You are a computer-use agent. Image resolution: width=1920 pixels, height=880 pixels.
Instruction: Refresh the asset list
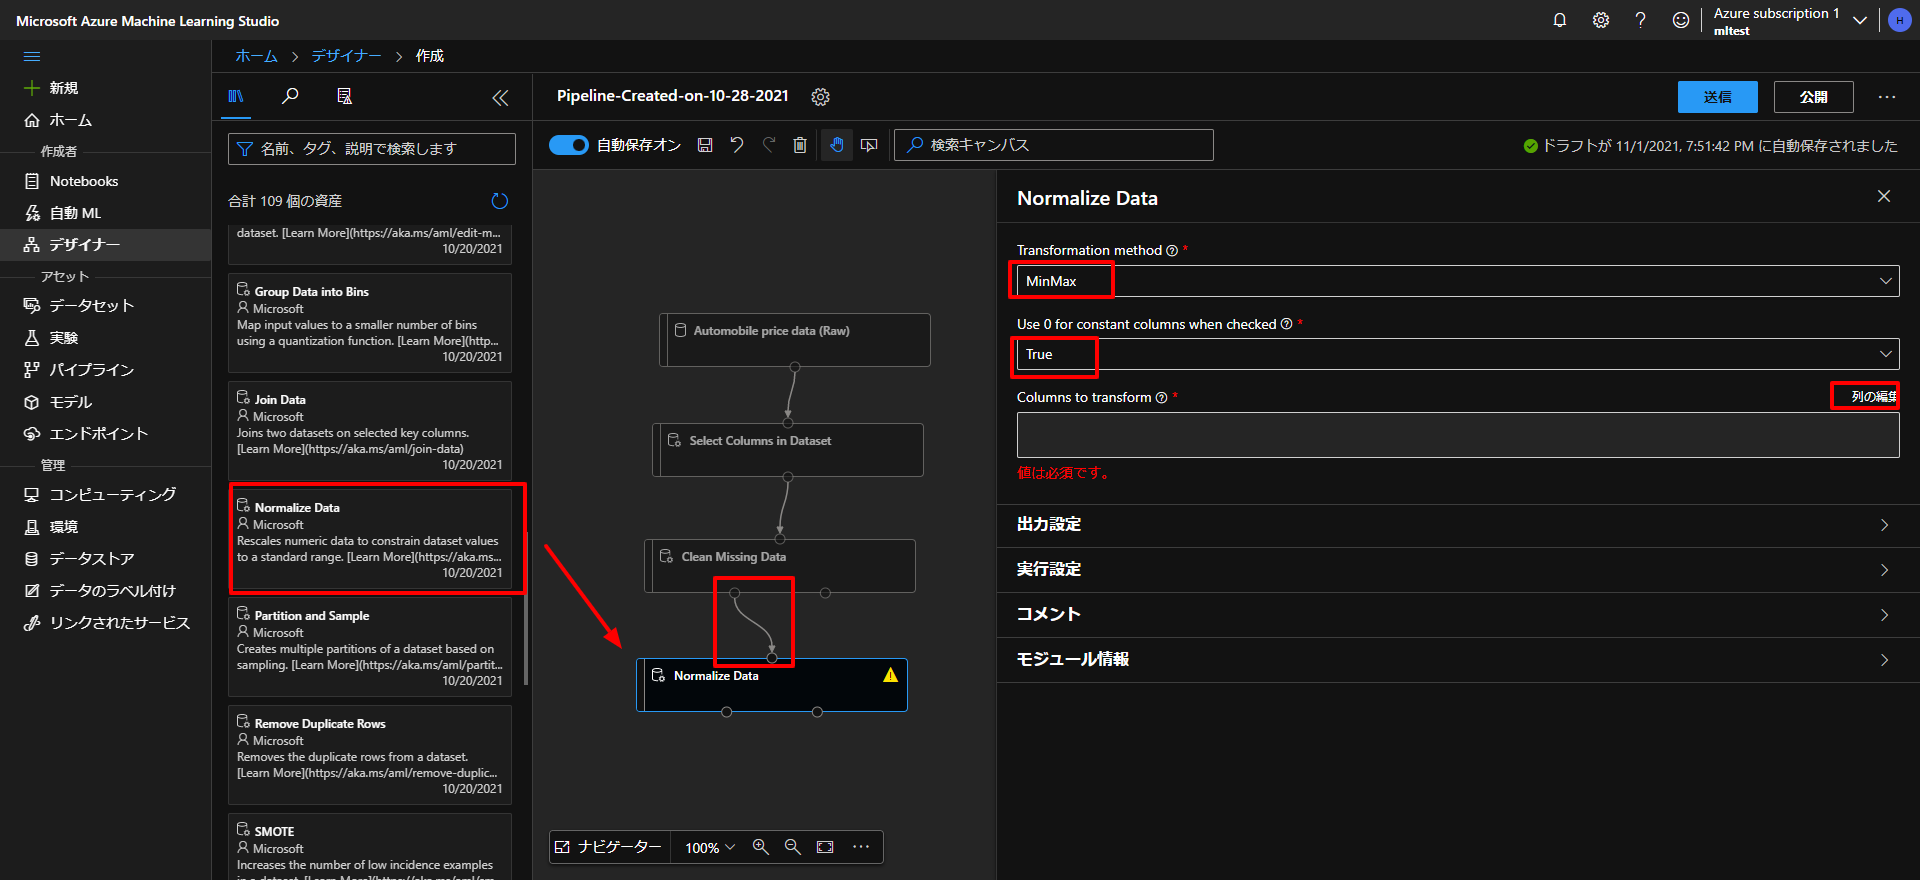pyautogui.click(x=500, y=201)
